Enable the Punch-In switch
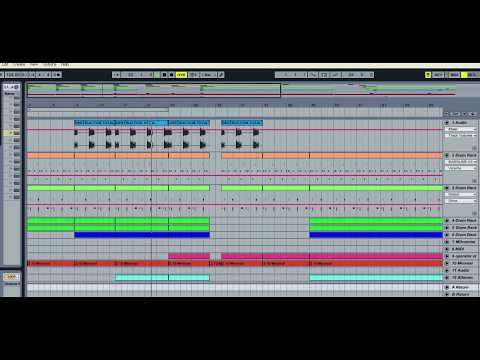The height and width of the screenshot is (360, 480). click(313, 75)
